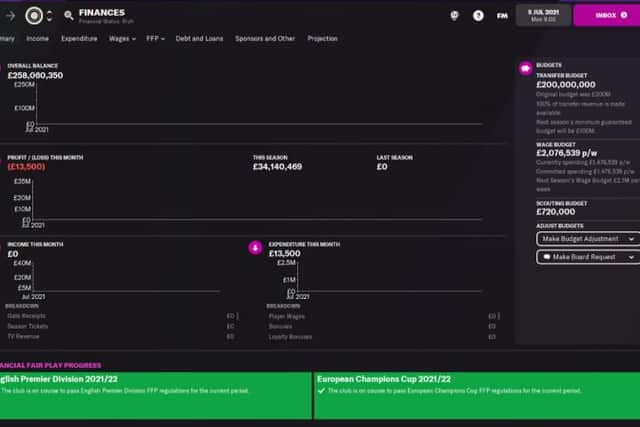Click the Season Tickets breakdown row
Viewport: 640px width, 427px height.
click(121, 326)
